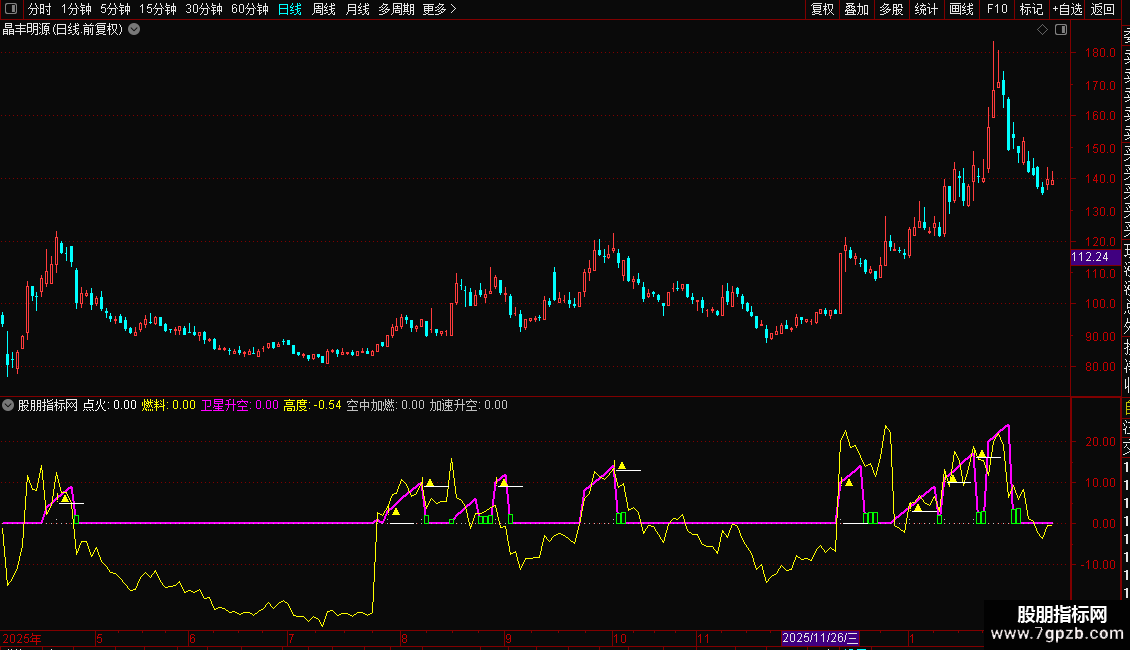This screenshot has width=1130, height=650.
Task: Open the 统计 statistics tool
Action: [926, 9]
